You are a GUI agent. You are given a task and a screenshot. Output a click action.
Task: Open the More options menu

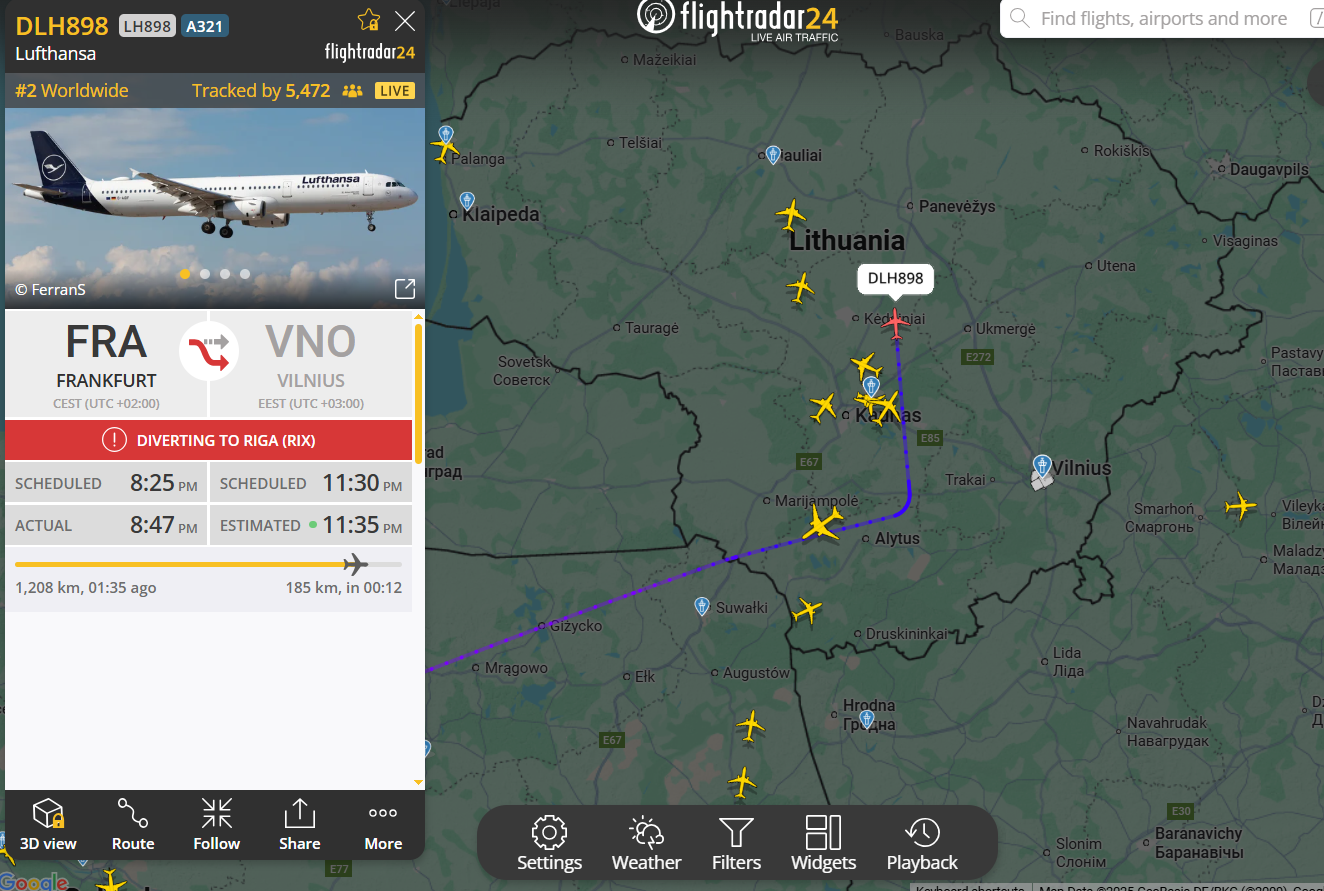tap(383, 824)
